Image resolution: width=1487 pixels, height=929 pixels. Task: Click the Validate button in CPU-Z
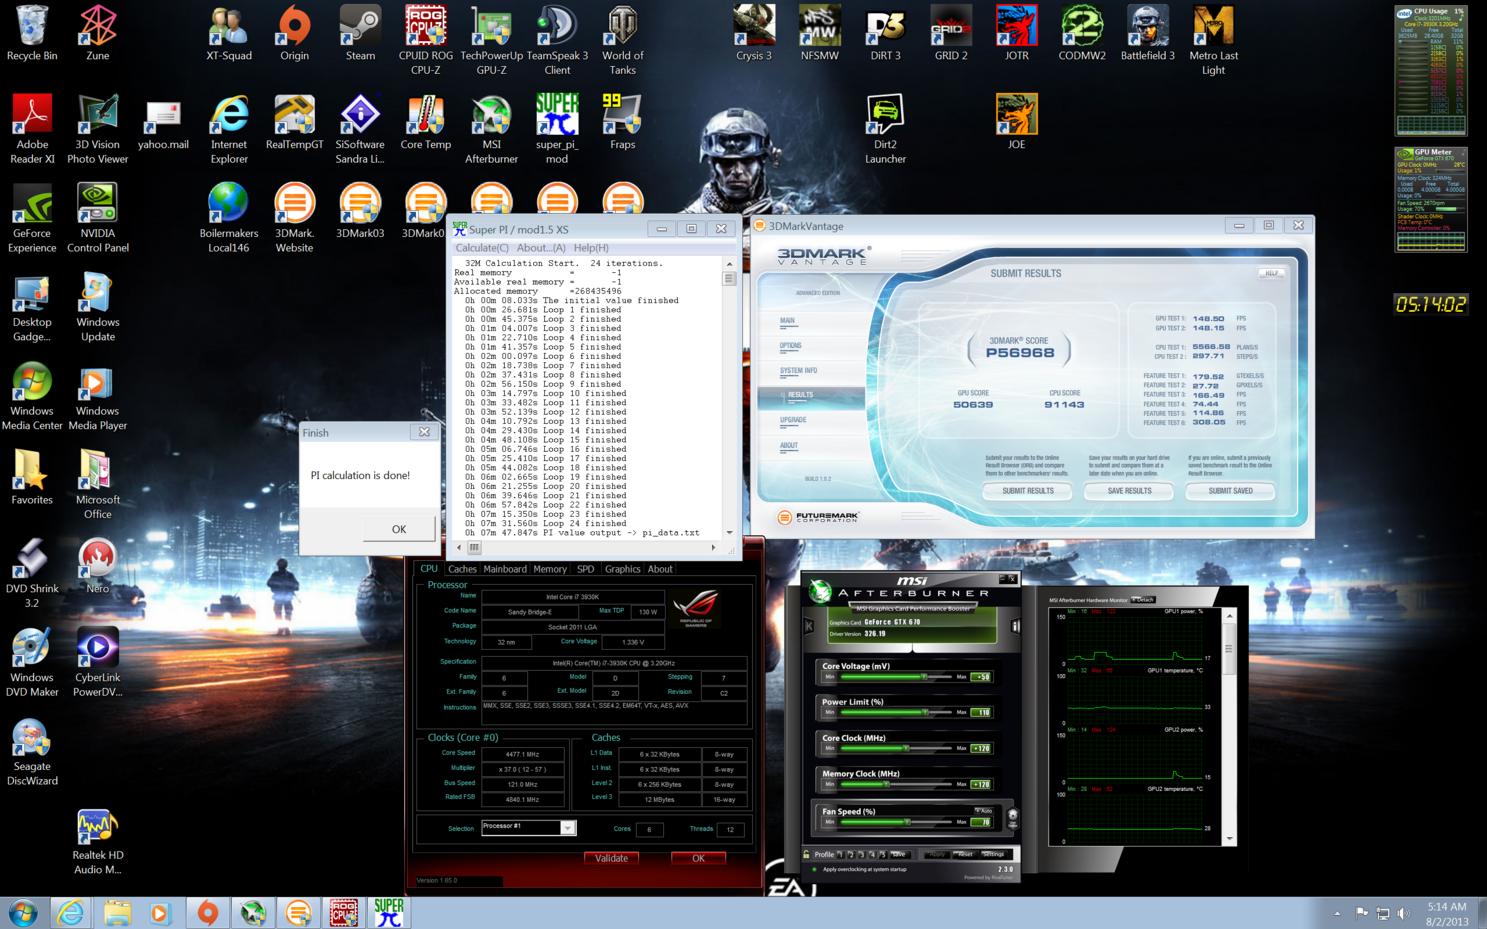pyautogui.click(x=611, y=858)
